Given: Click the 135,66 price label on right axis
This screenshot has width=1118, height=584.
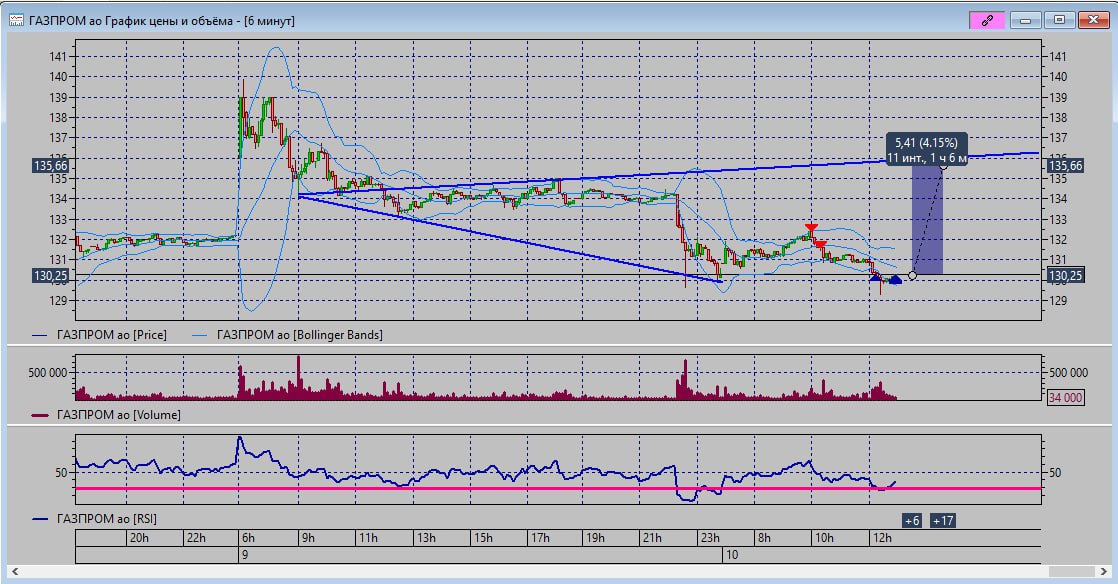Looking at the screenshot, I should pyautogui.click(x=1064, y=165).
